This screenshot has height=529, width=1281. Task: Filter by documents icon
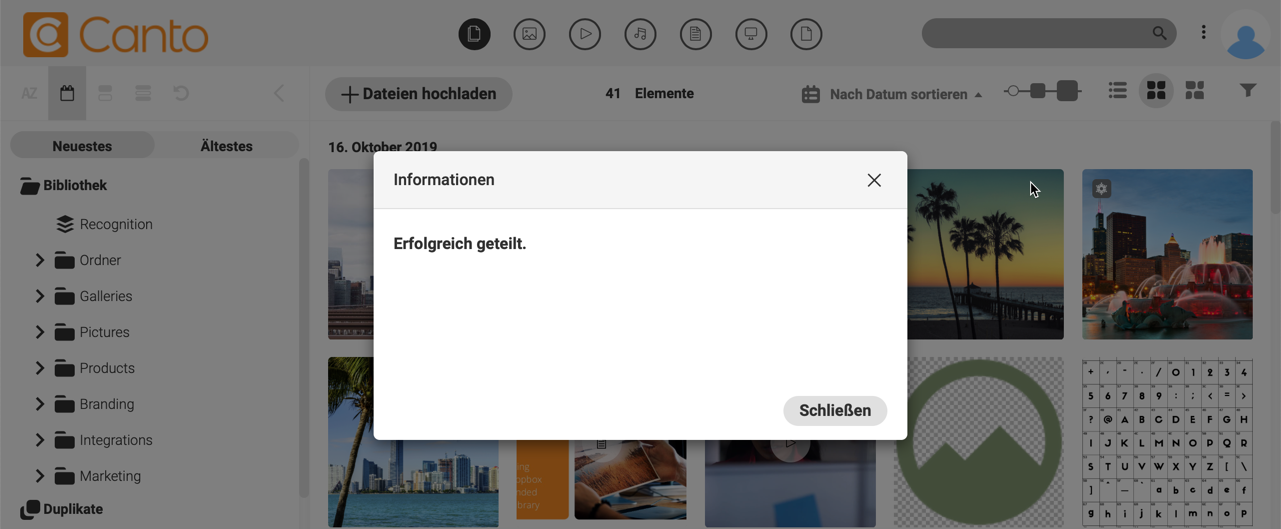tap(695, 34)
